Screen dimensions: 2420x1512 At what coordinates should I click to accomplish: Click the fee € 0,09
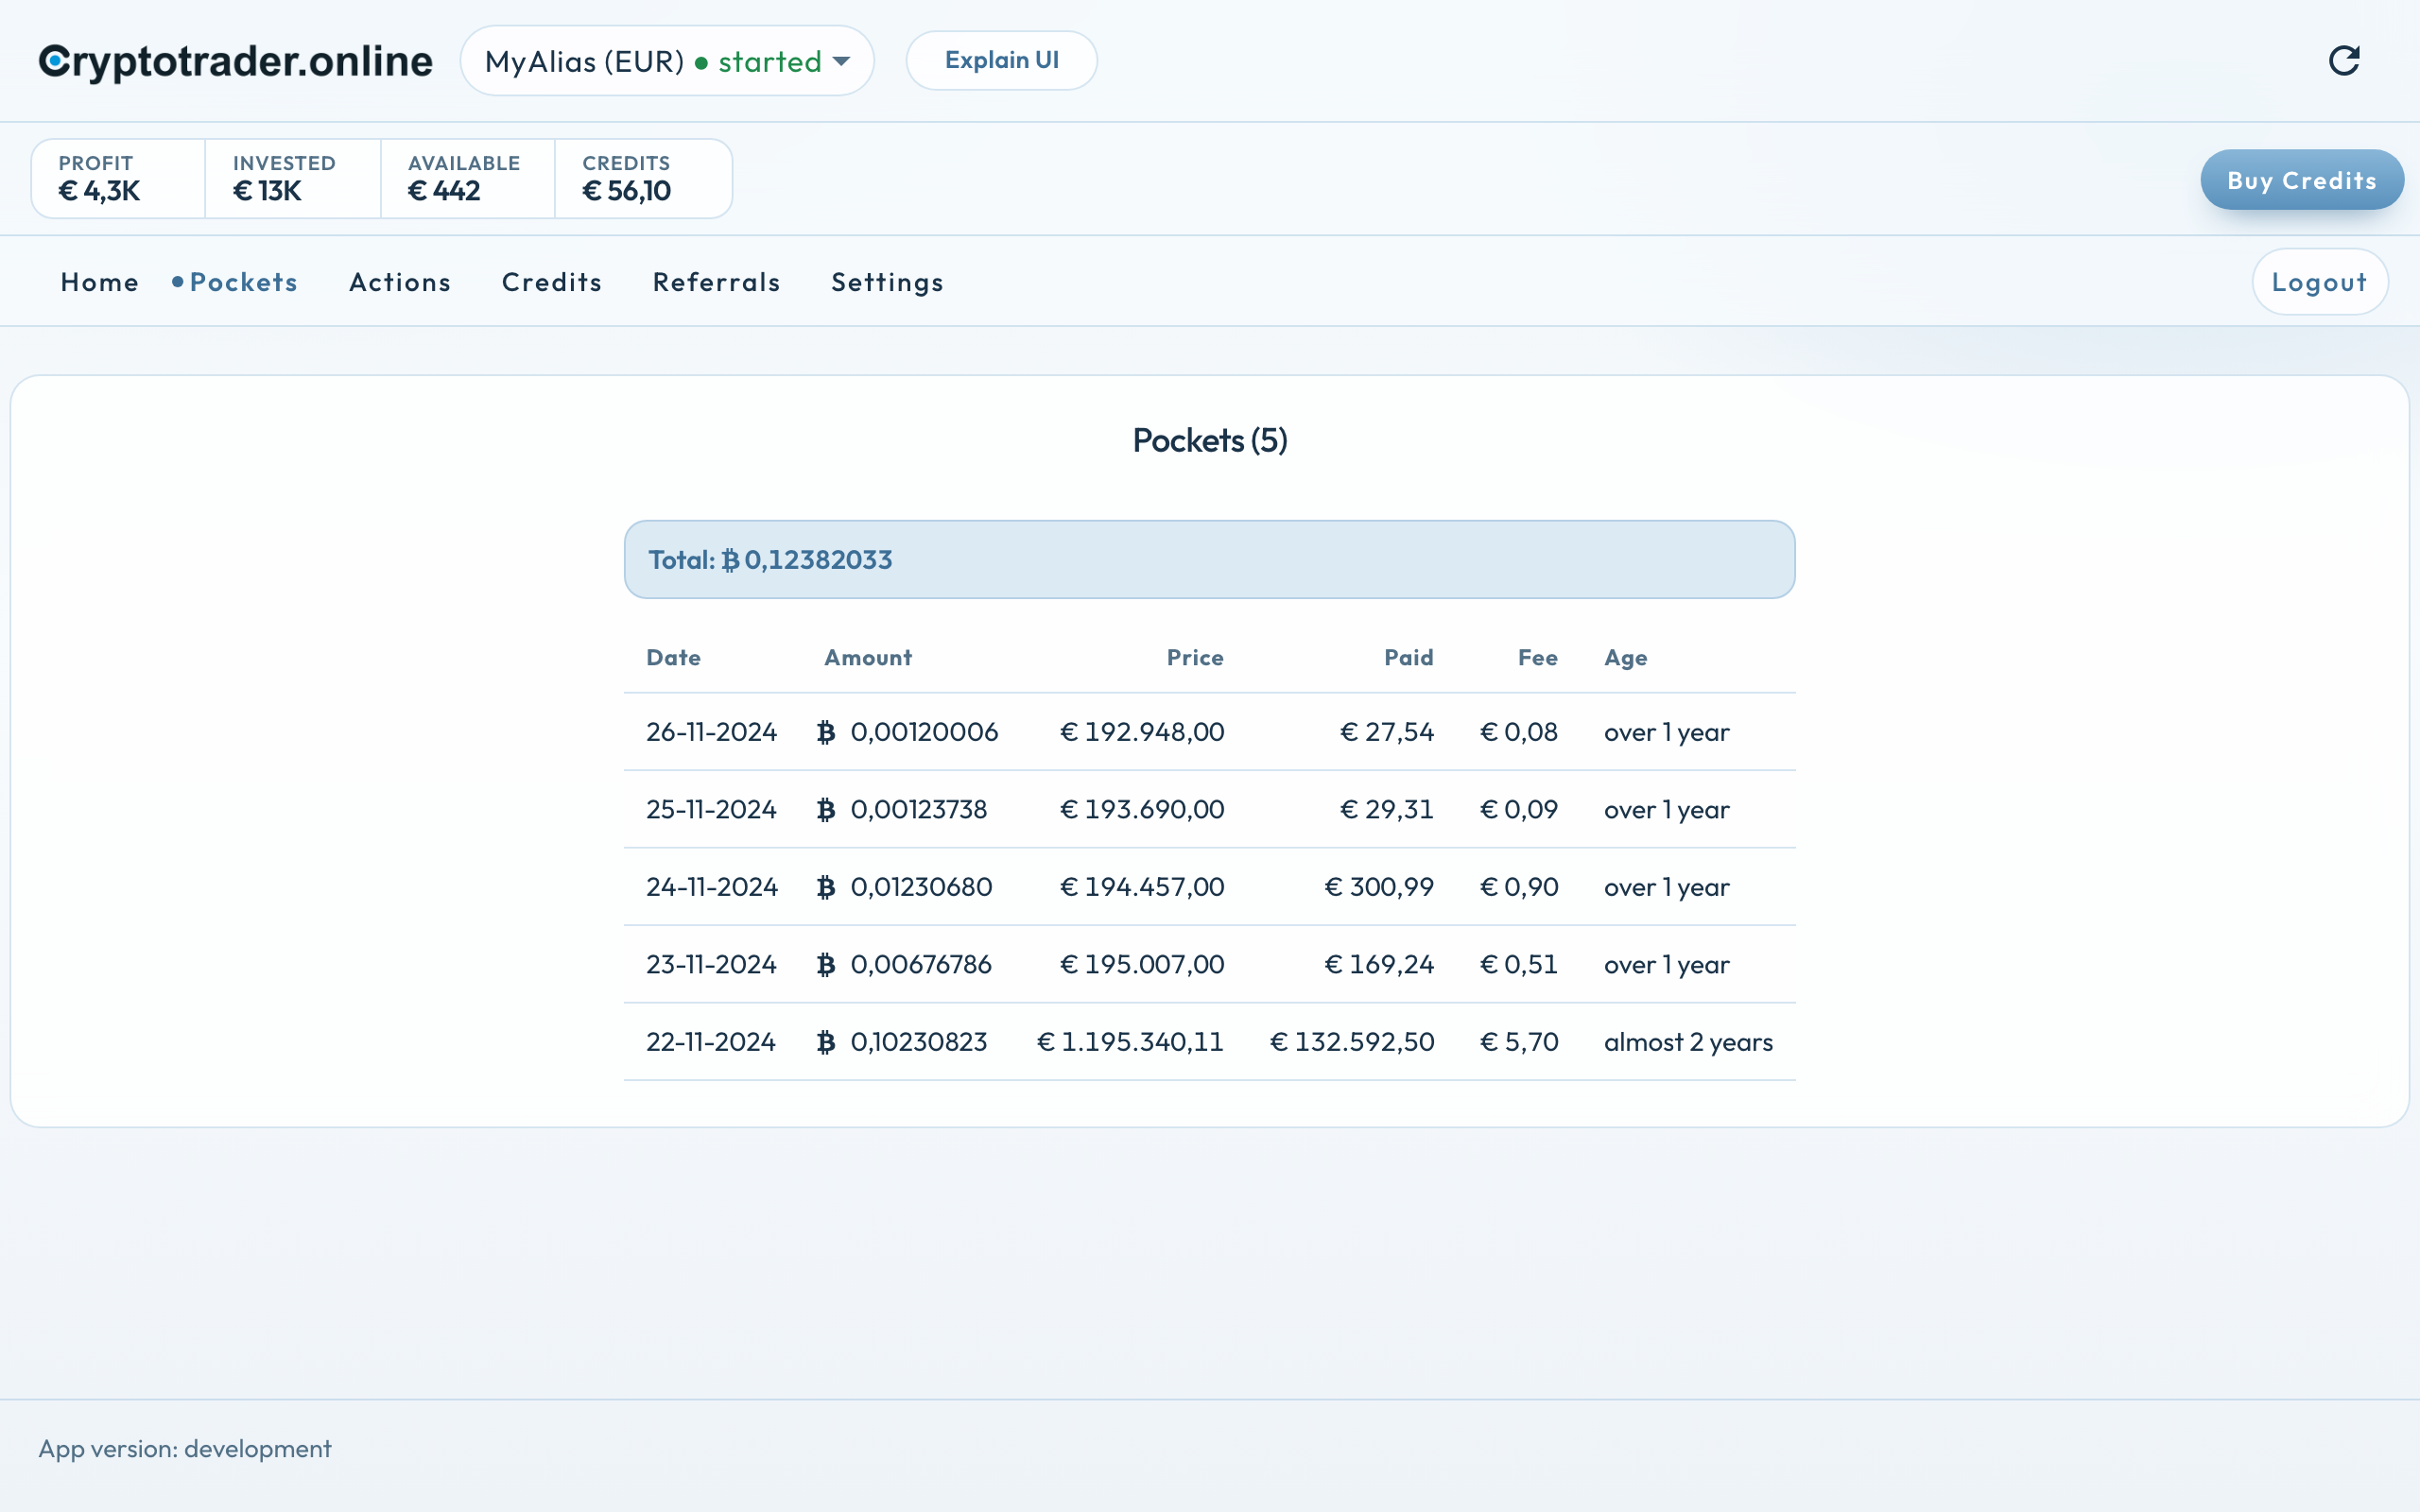(1519, 809)
